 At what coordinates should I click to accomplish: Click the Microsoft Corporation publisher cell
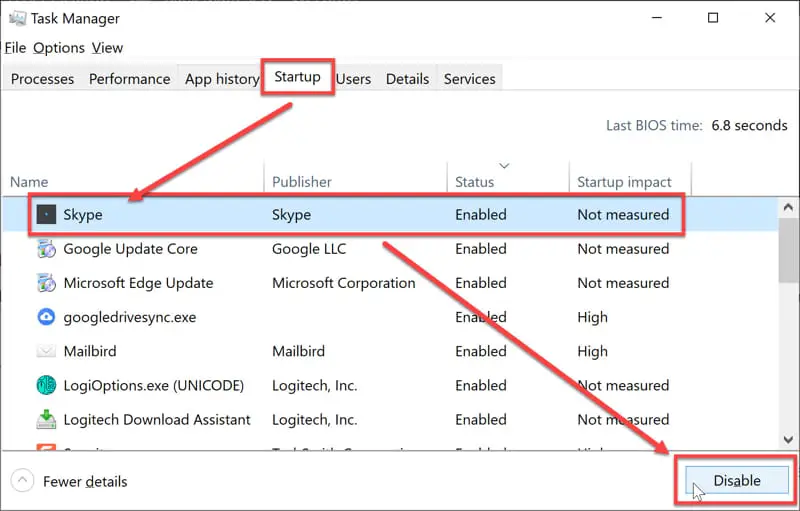click(x=343, y=283)
